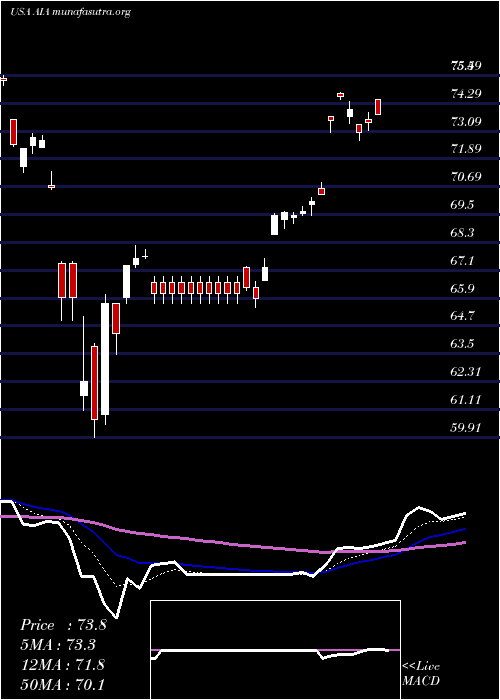Click the 63.5 price axis label
The height and width of the screenshot is (700, 500).
click(462, 344)
